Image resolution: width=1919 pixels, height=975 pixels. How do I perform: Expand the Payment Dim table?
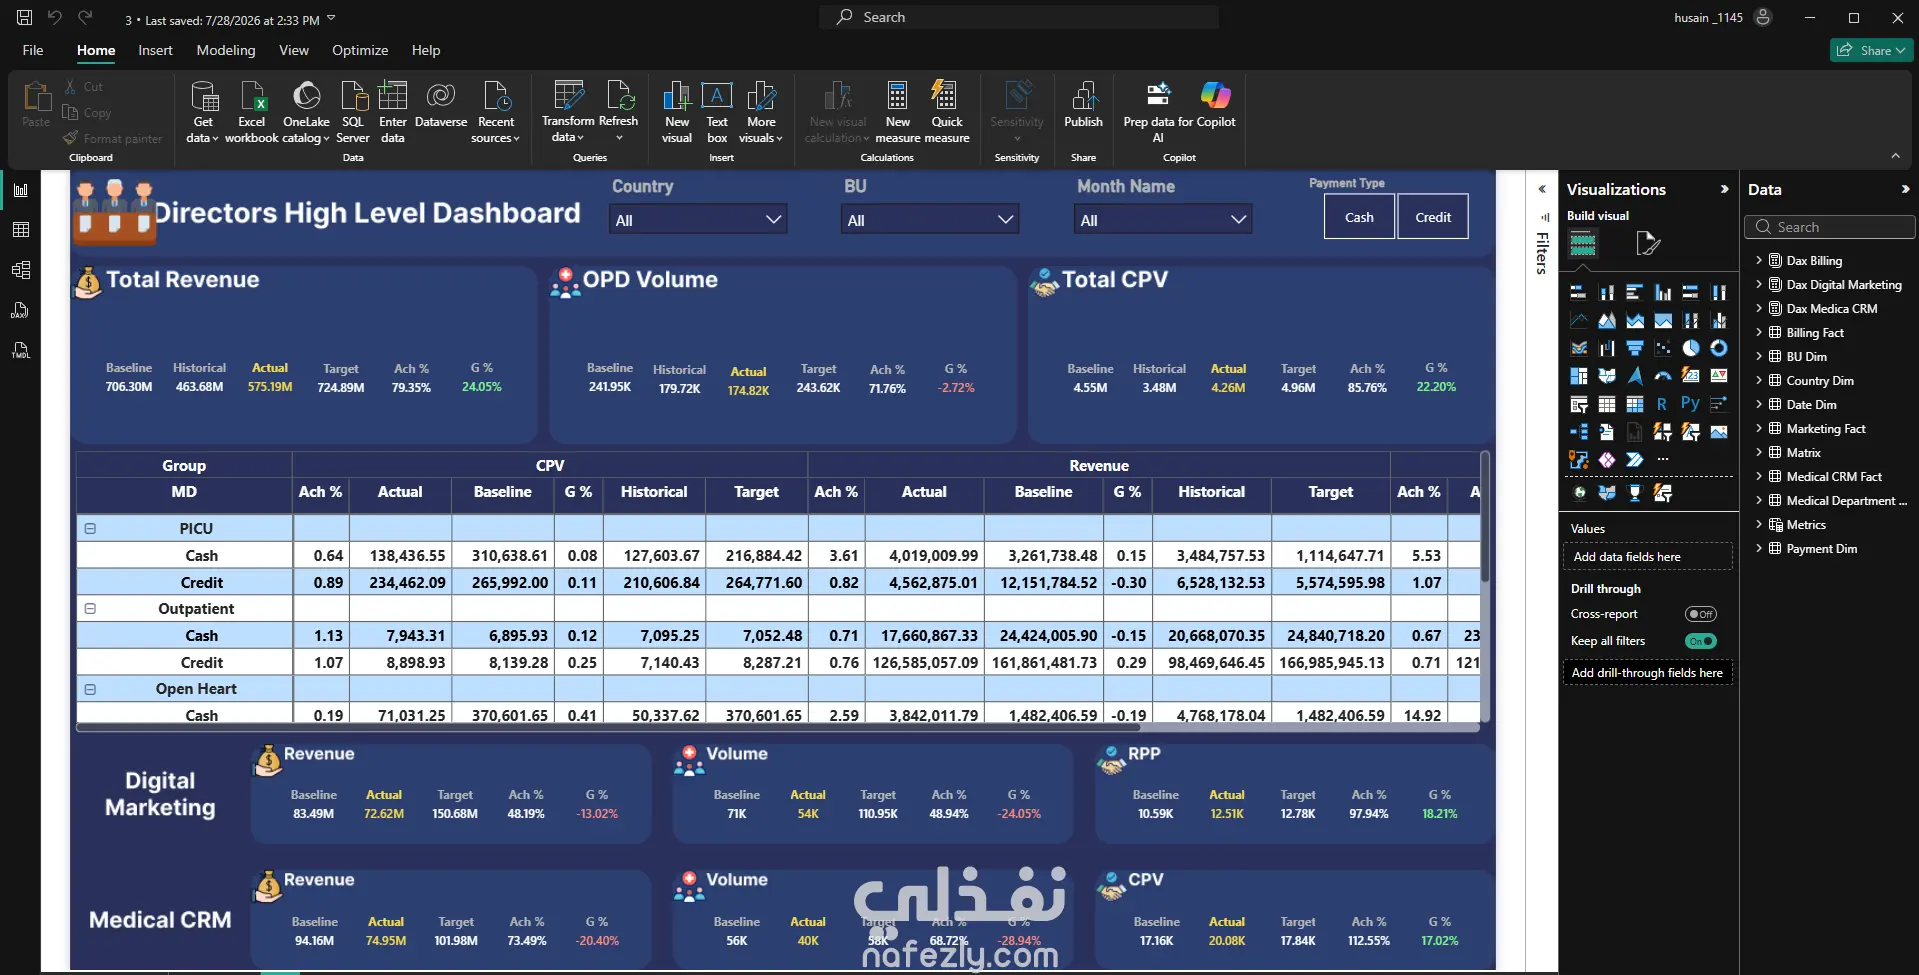[1759, 548]
